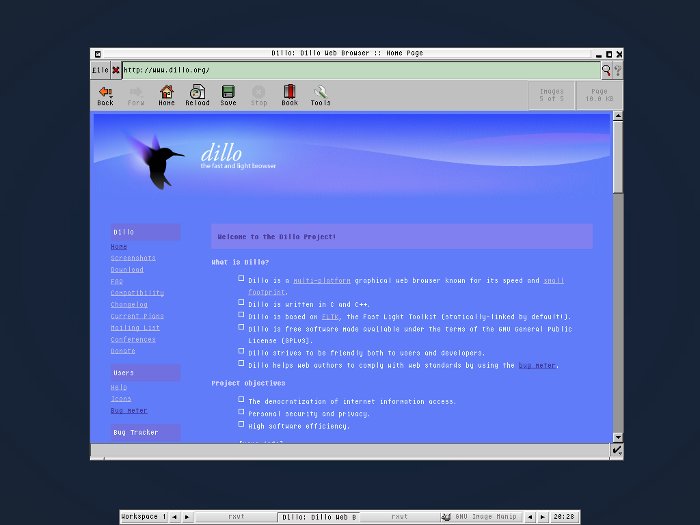Open the Help link under Users
Viewport: 700px width, 525px height.
(119, 387)
